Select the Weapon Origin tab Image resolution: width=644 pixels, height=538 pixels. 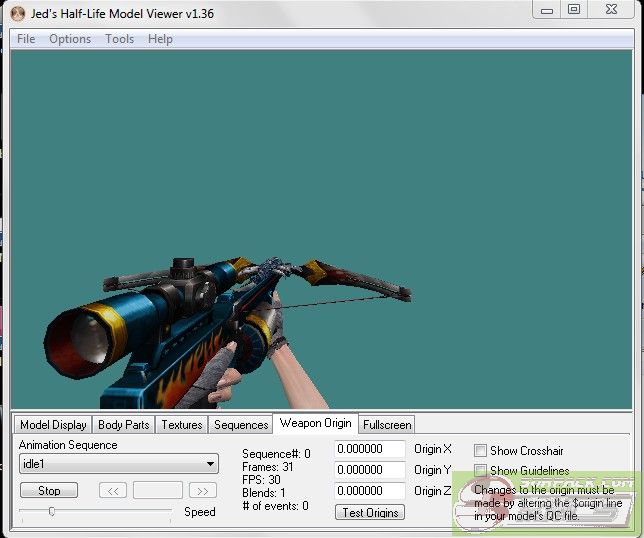[315, 423]
